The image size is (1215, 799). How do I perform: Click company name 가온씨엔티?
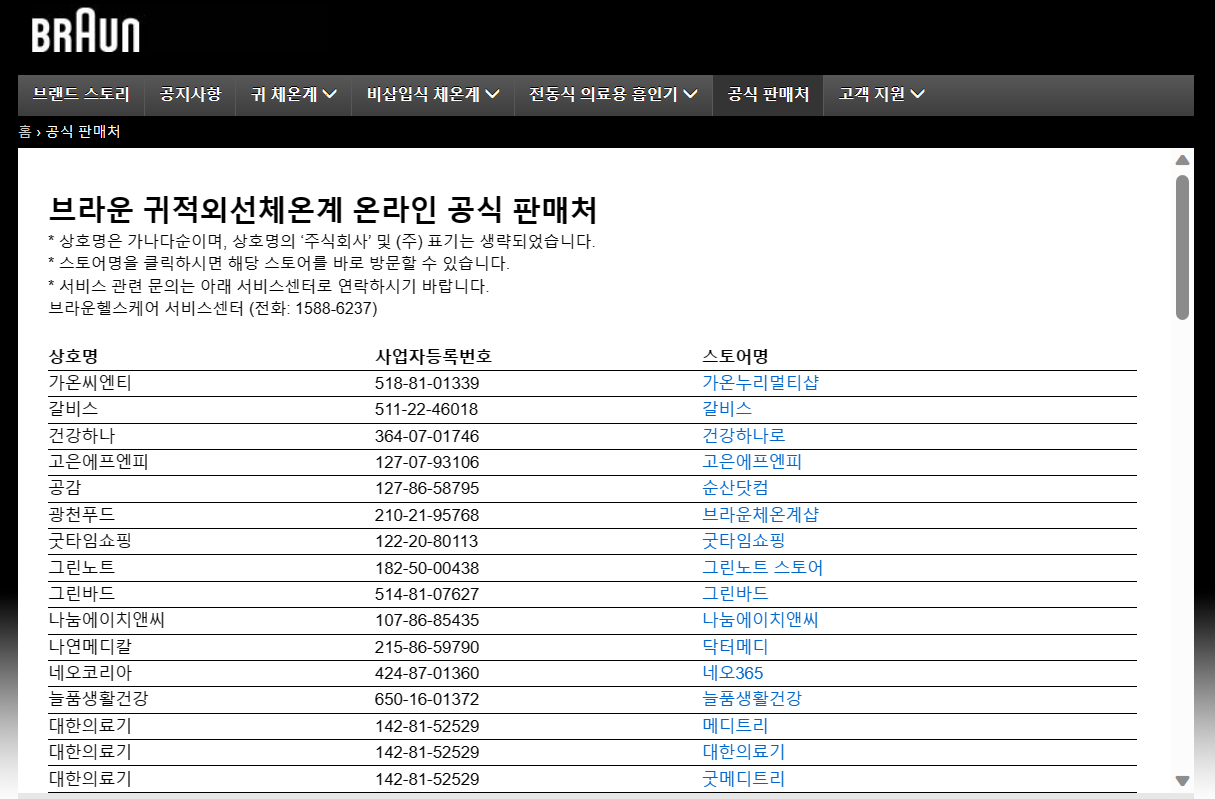click(x=90, y=383)
